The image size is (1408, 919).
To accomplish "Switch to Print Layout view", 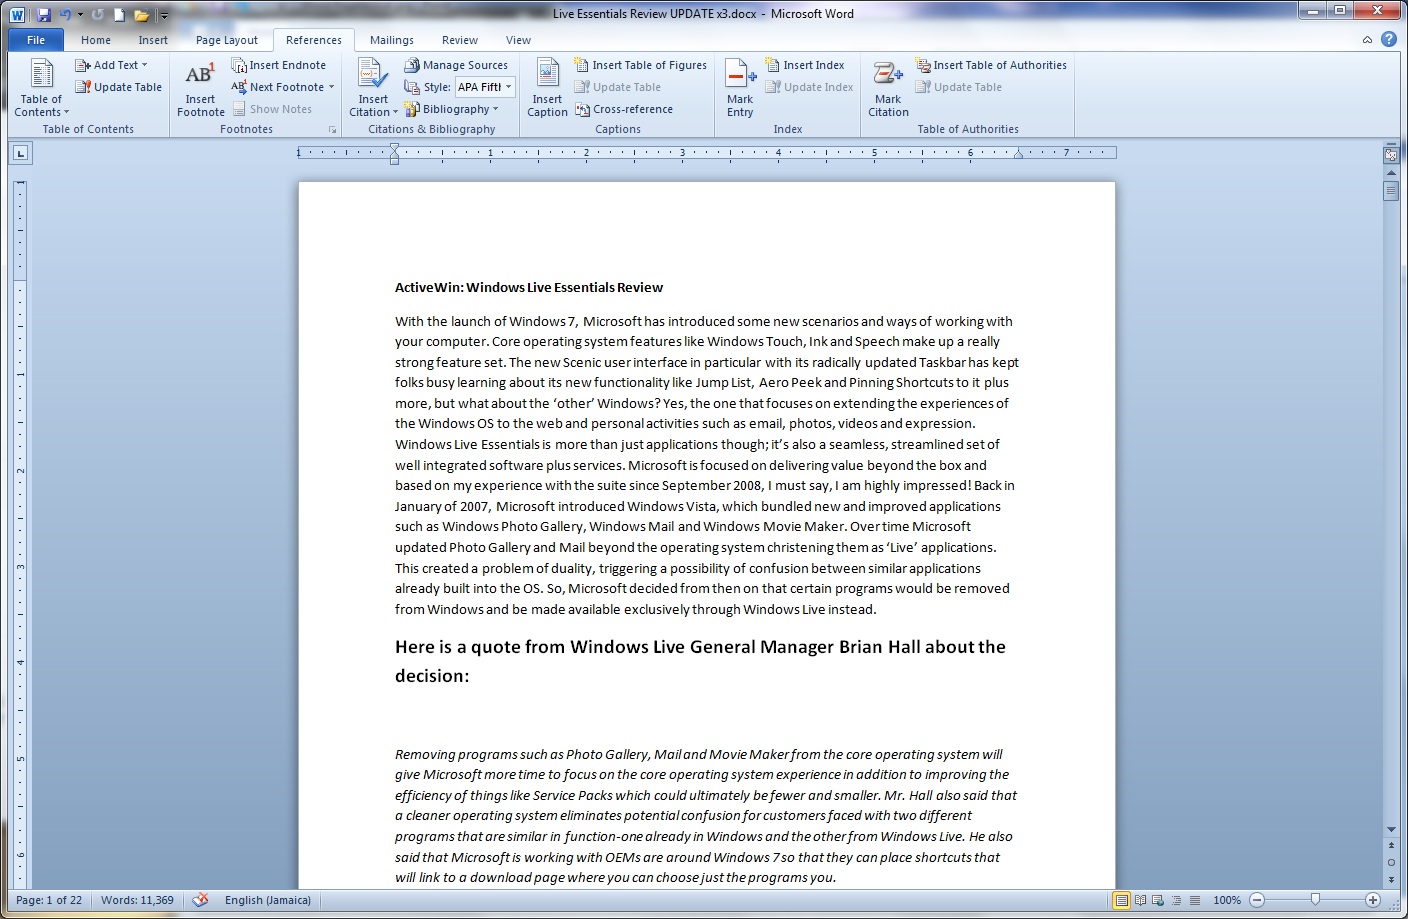I will (x=1122, y=900).
